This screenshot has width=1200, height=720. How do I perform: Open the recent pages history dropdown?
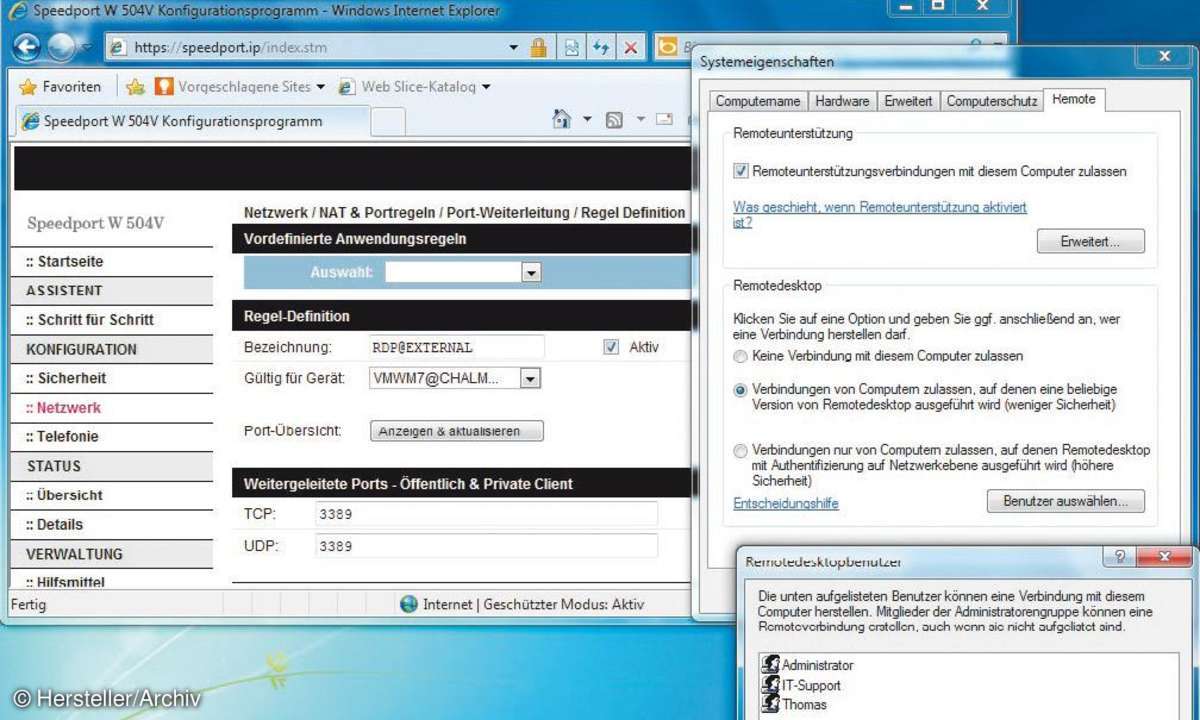point(87,48)
